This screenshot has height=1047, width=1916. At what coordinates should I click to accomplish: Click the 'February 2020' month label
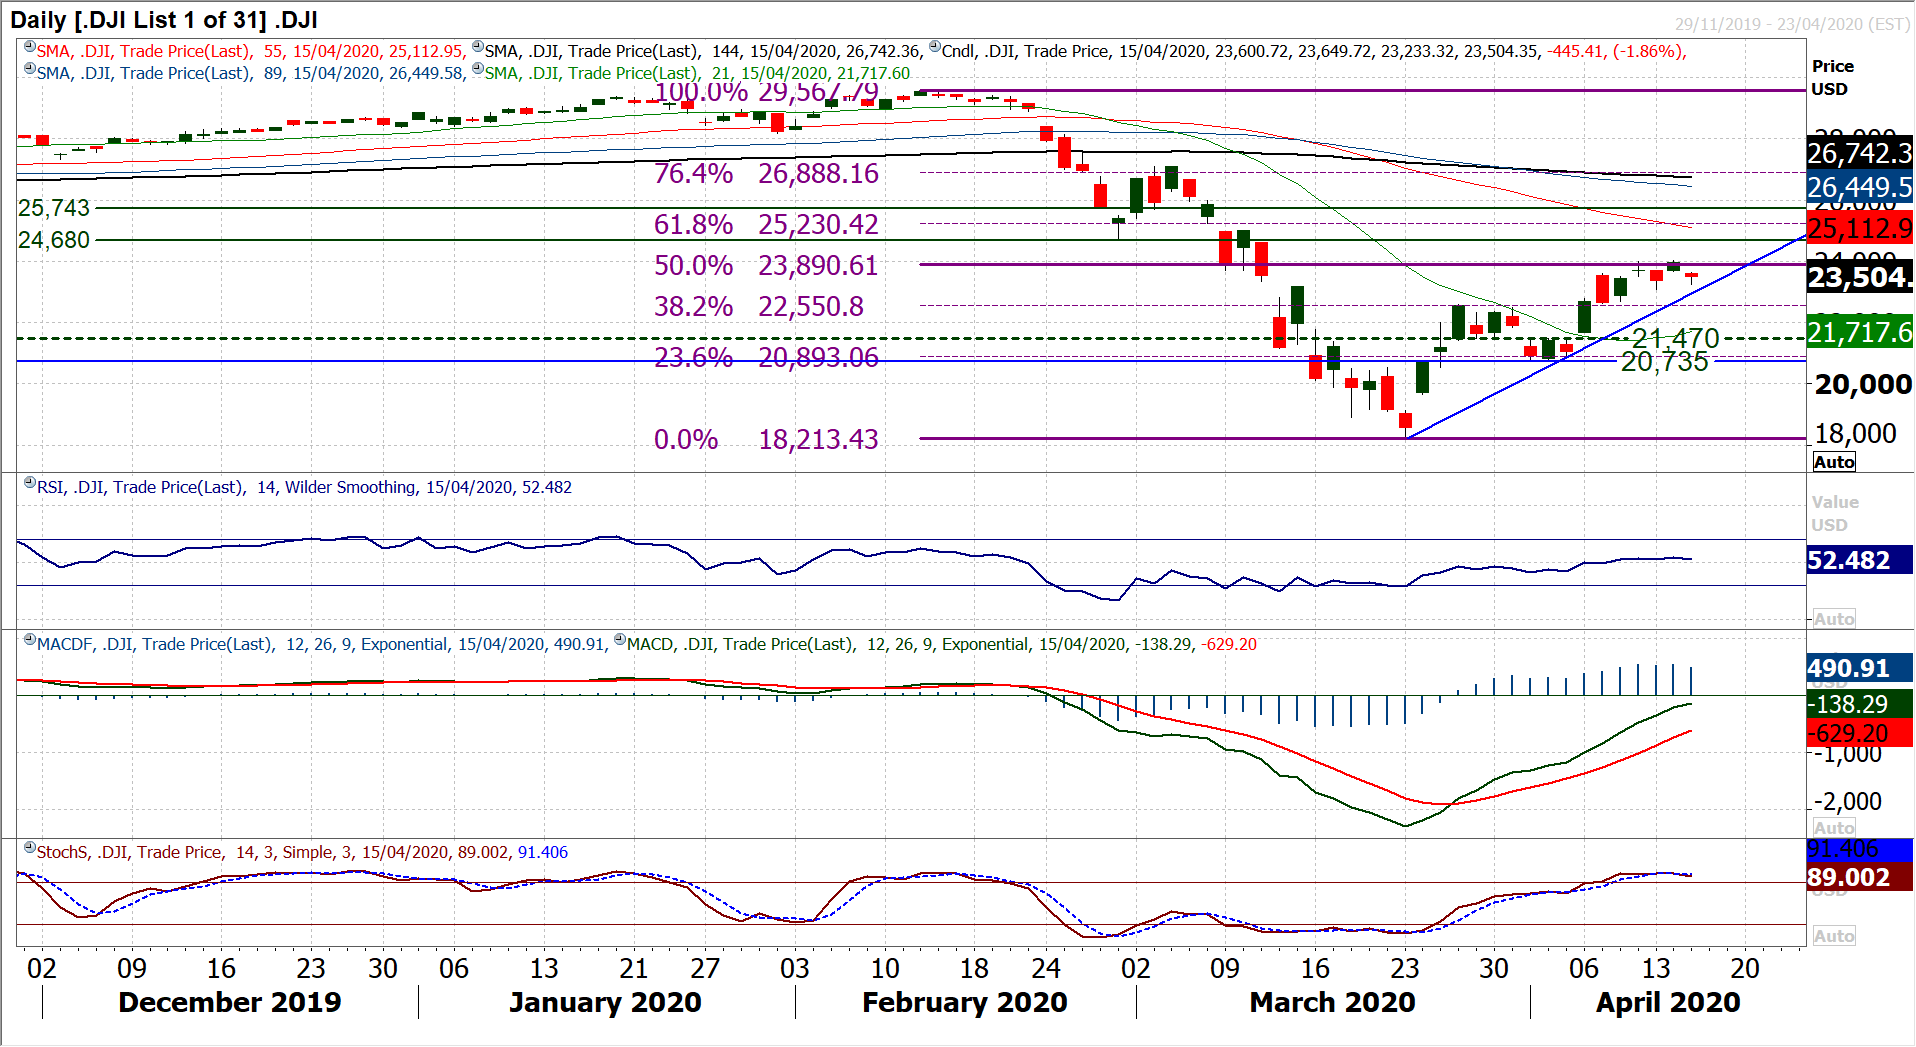pyautogui.click(x=965, y=1002)
